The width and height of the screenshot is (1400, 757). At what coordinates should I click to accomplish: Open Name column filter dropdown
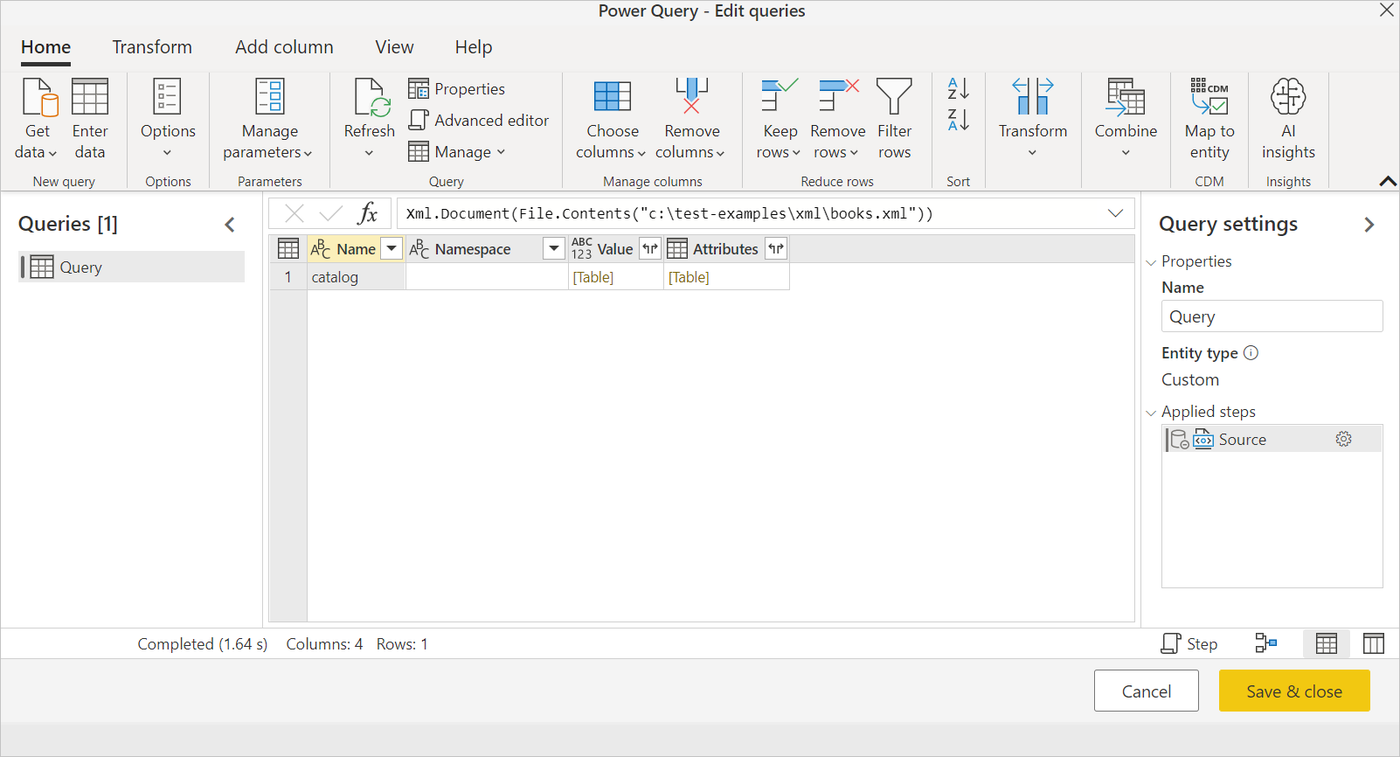click(391, 249)
